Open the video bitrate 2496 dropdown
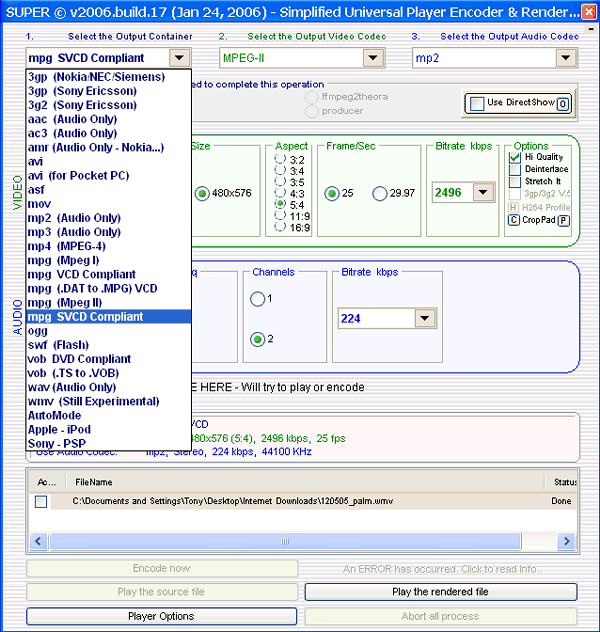The width and height of the screenshot is (600, 632). coord(483,192)
